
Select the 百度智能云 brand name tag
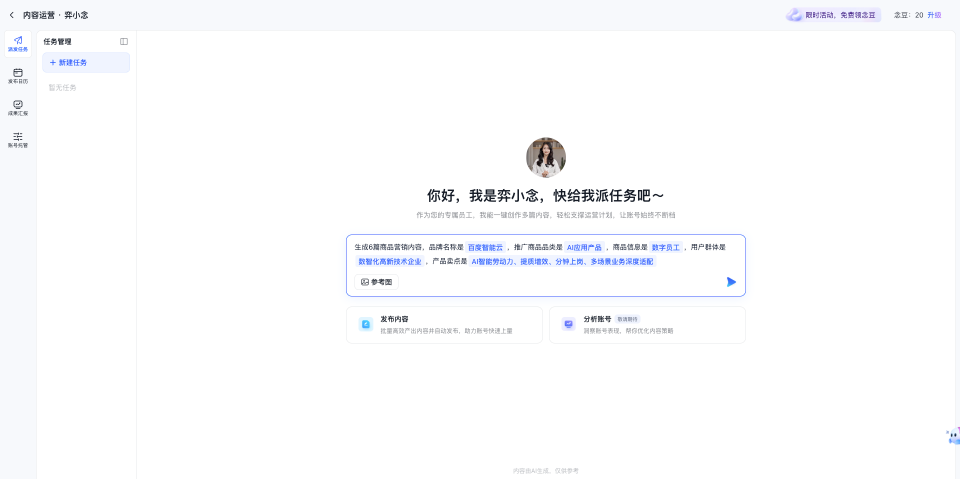click(x=485, y=247)
